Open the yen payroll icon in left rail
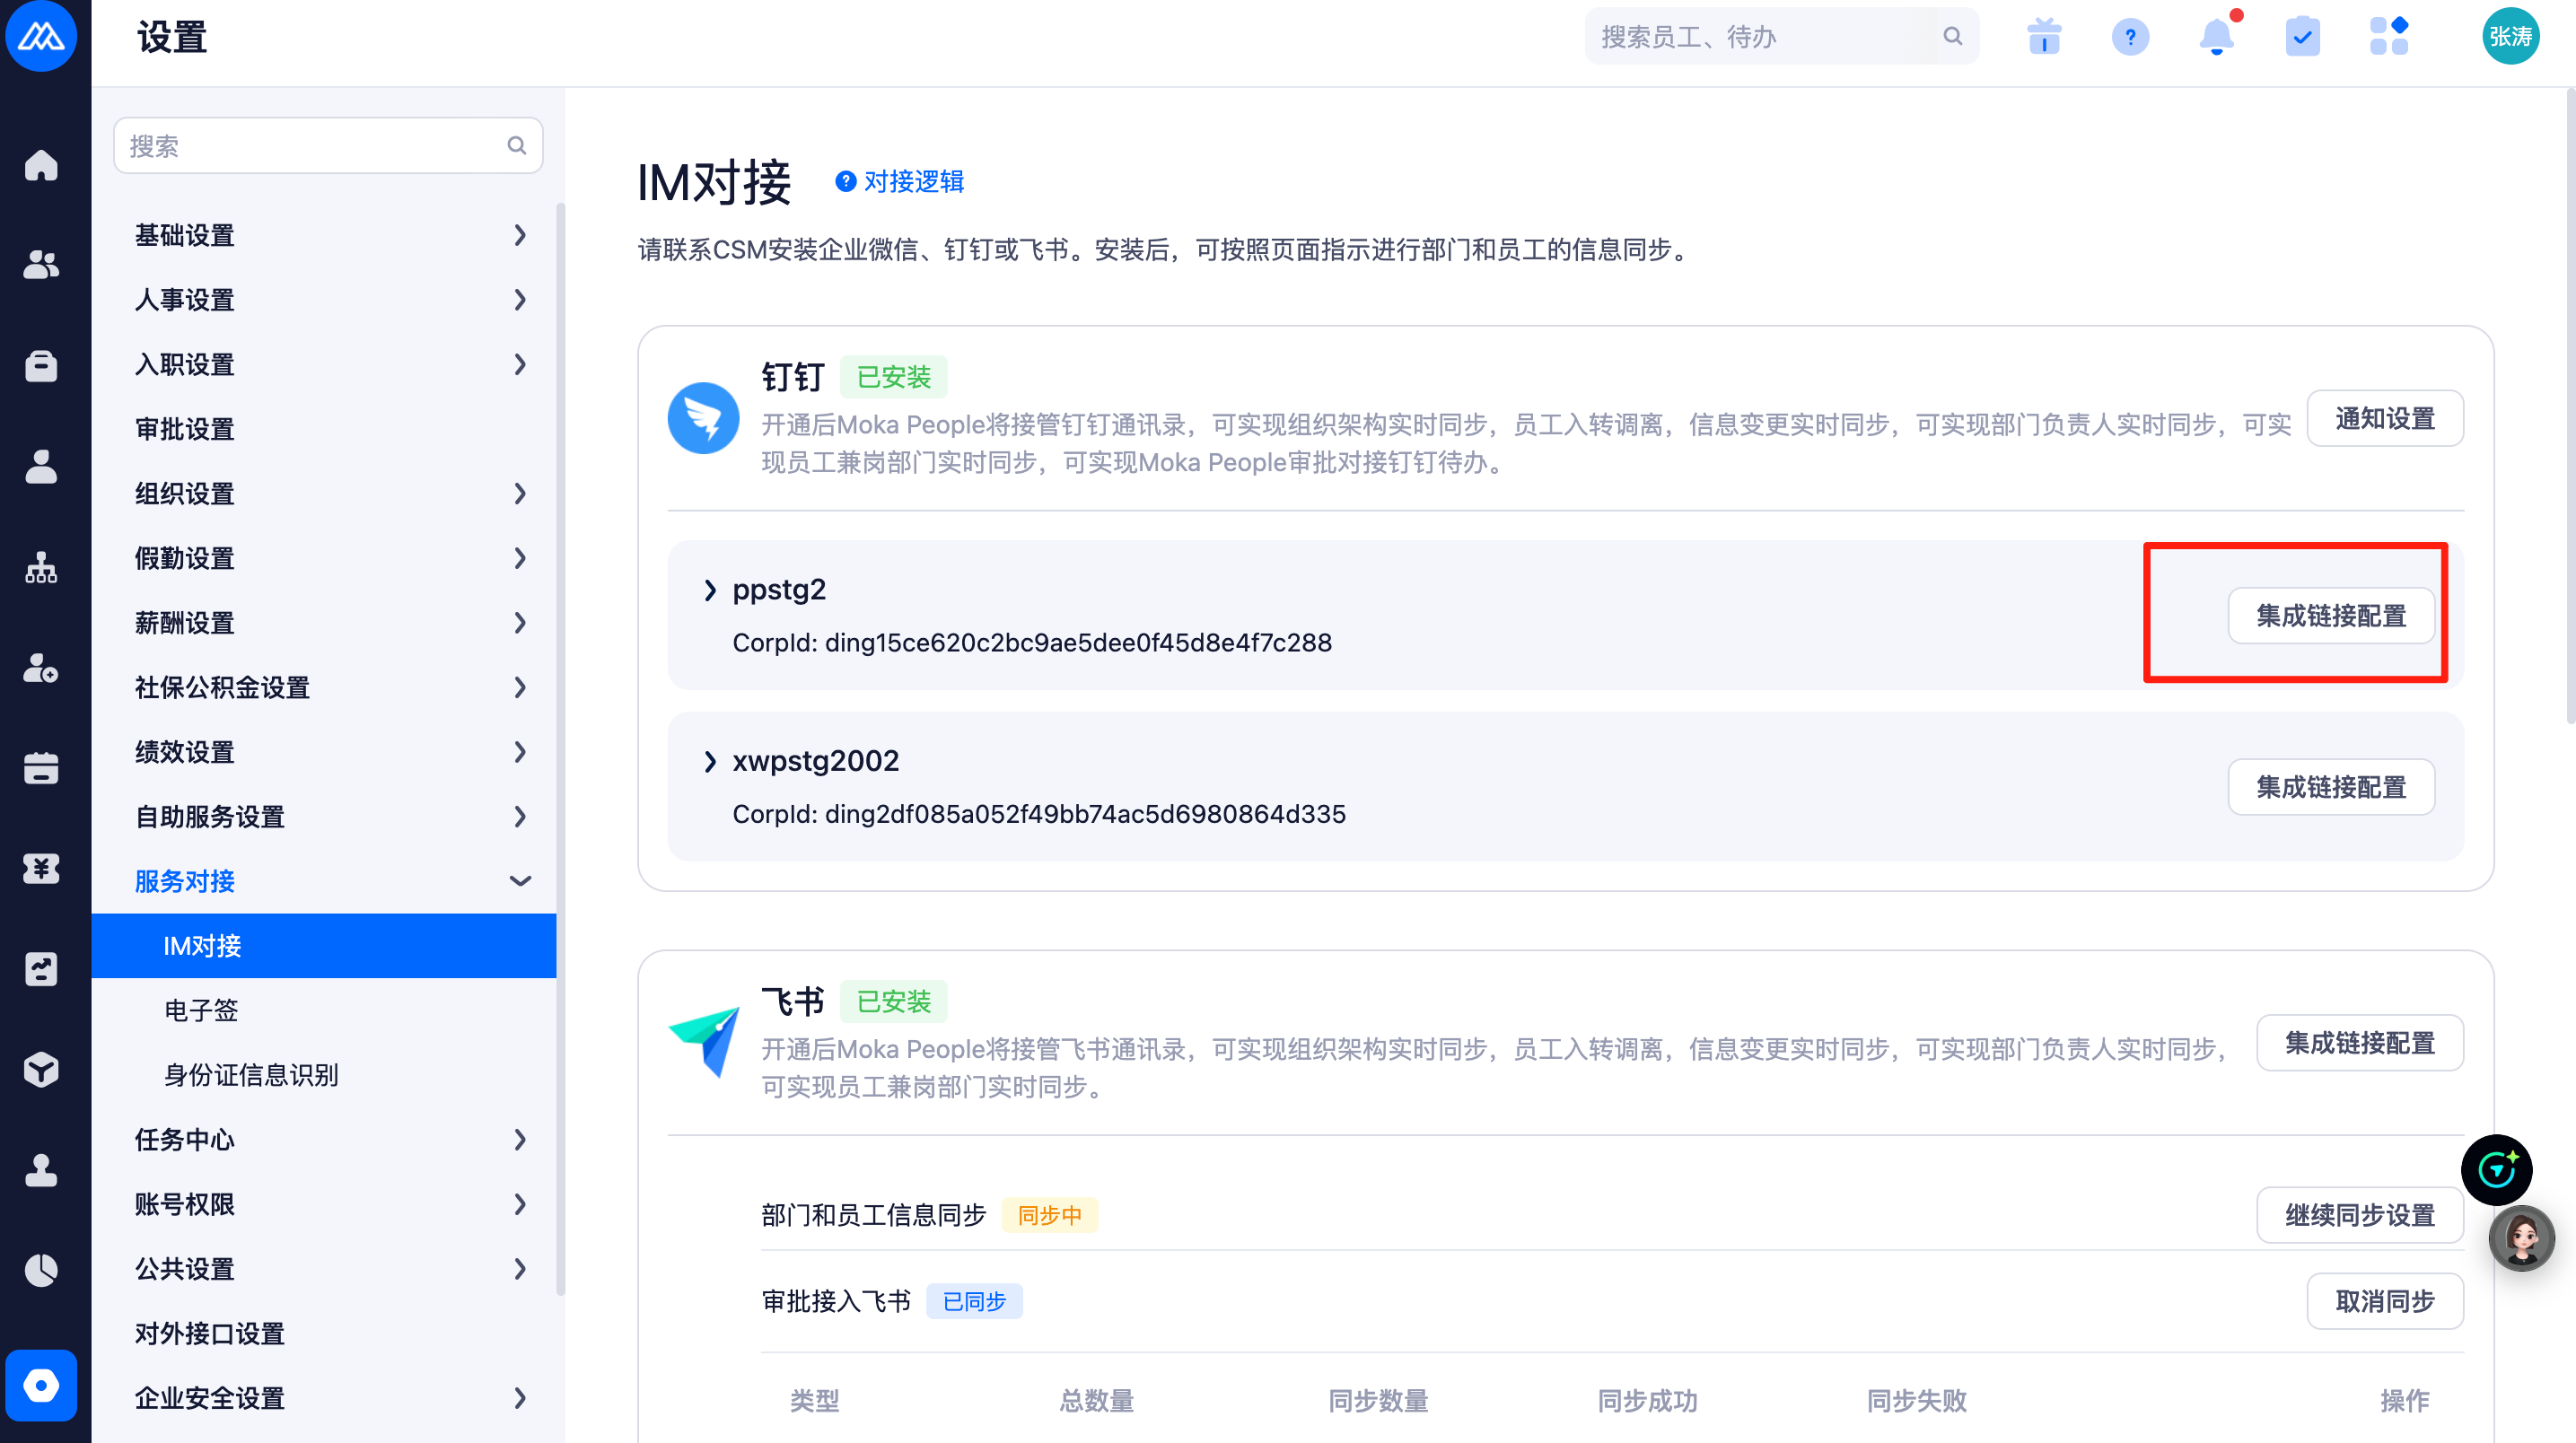 coord(41,868)
